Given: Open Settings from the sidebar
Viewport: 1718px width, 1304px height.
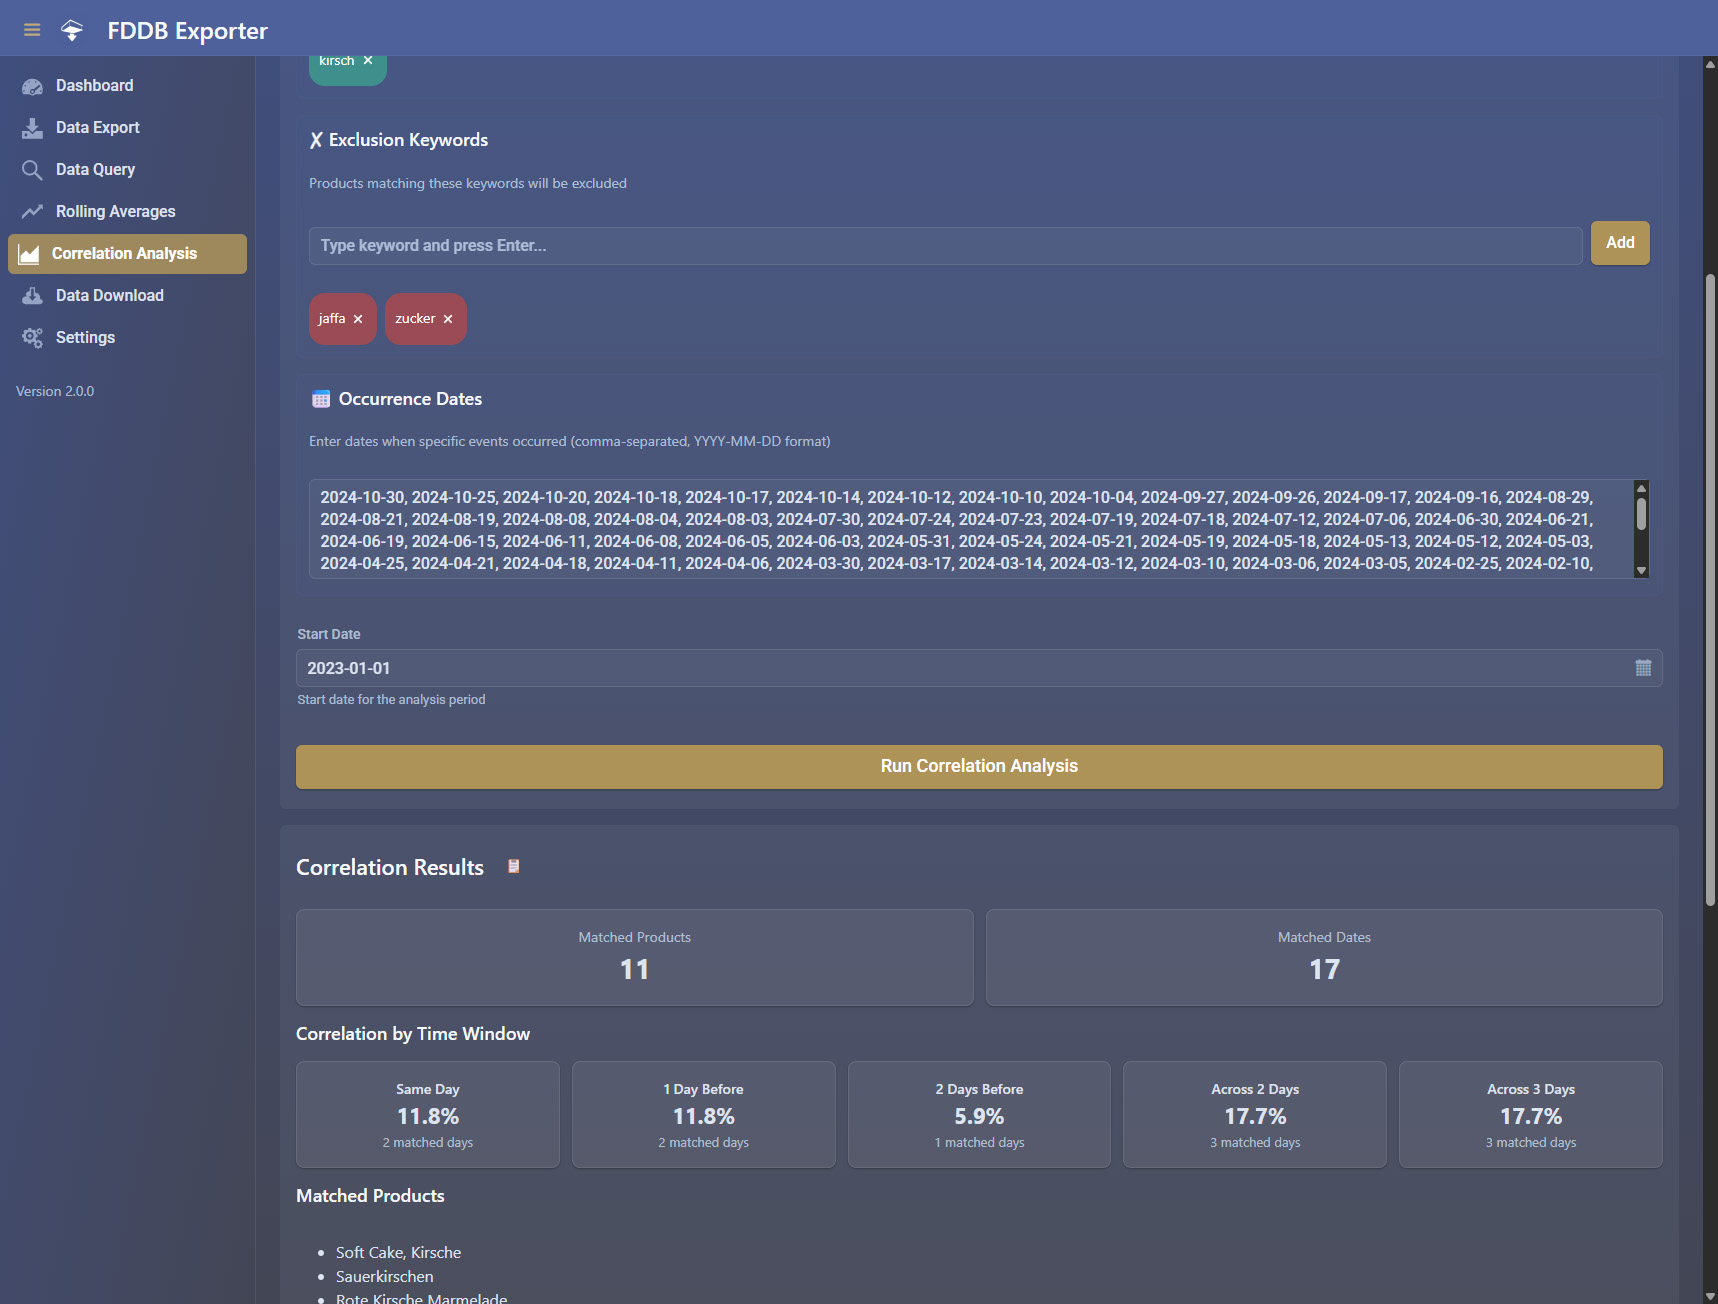Looking at the screenshot, I should click(85, 338).
